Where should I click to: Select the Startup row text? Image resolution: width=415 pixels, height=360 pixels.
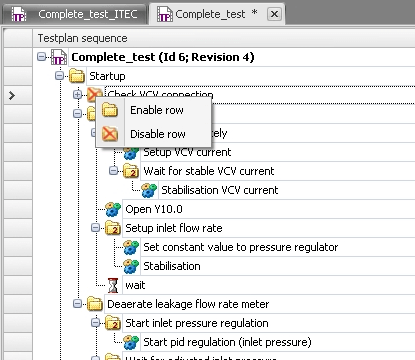pyautogui.click(x=107, y=76)
